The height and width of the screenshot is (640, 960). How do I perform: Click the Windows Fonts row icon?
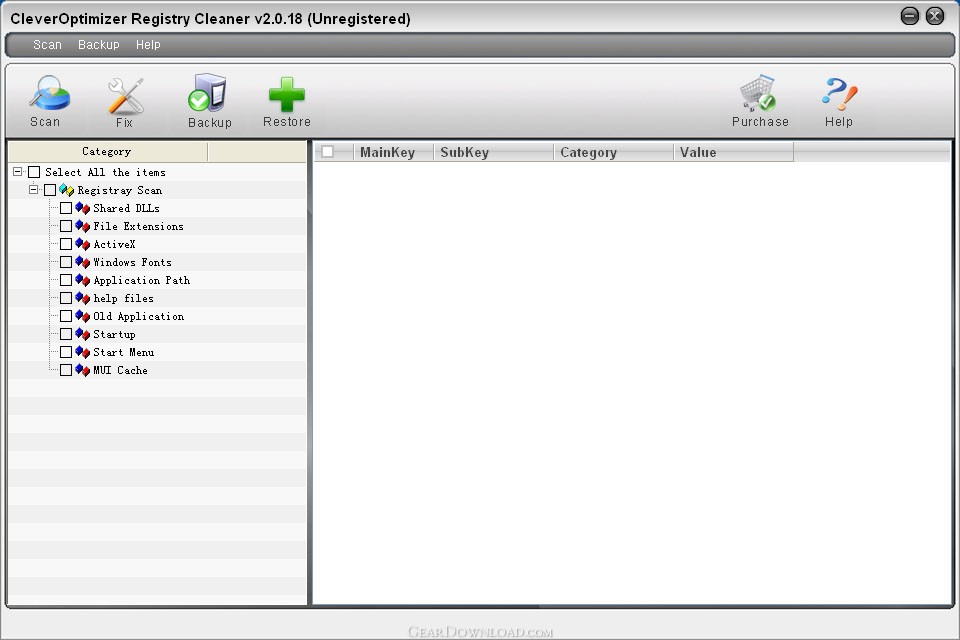point(83,262)
